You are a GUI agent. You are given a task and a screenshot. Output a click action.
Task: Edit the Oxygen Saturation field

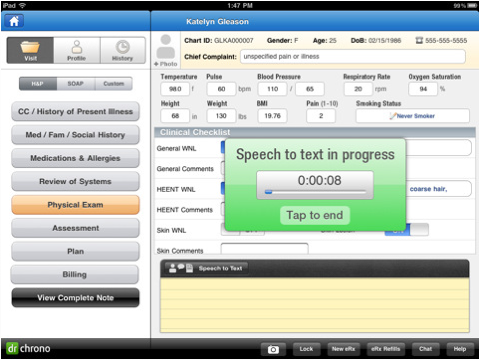click(x=423, y=89)
